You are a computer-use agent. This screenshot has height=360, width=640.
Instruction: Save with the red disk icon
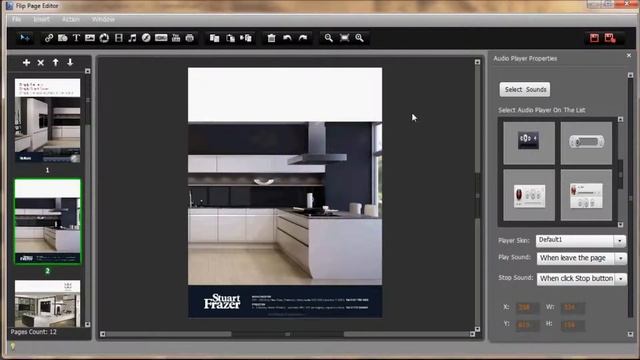[594, 38]
